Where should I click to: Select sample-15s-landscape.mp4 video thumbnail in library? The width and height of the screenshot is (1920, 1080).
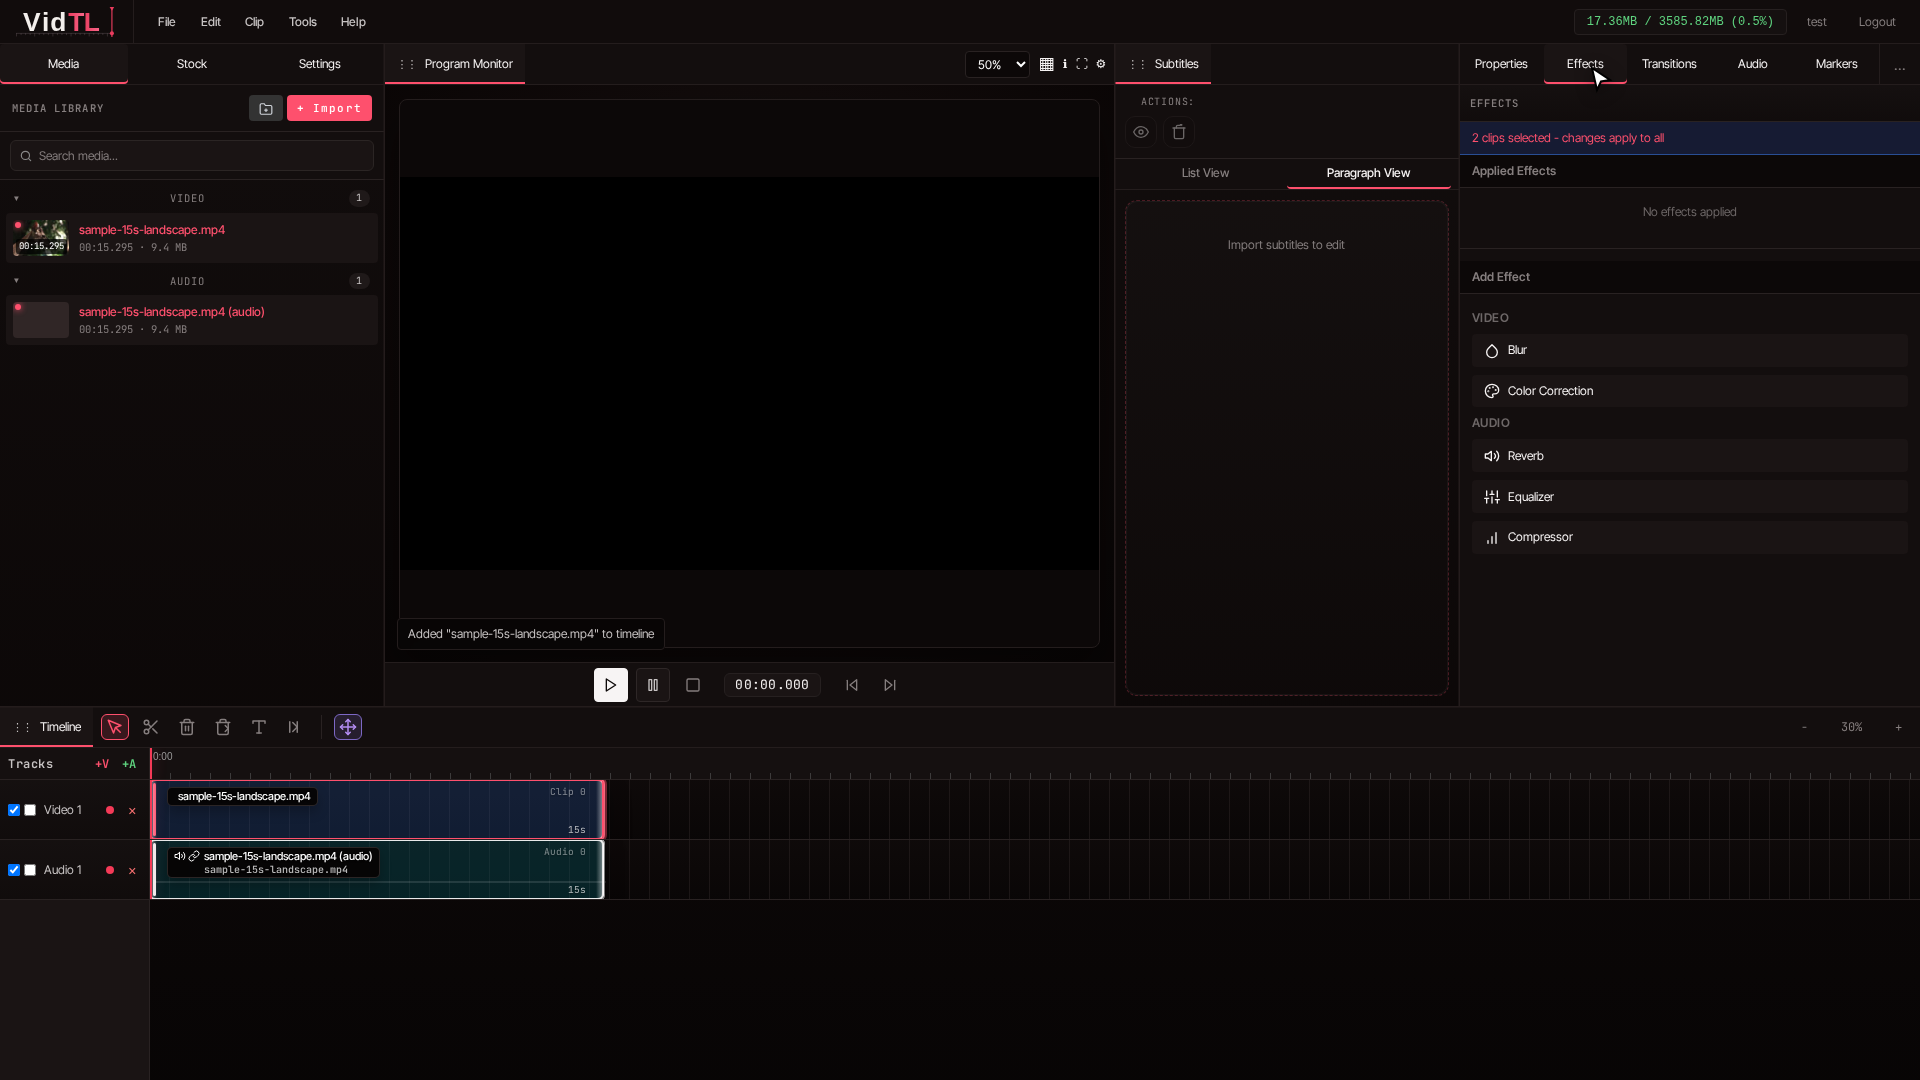tap(41, 238)
